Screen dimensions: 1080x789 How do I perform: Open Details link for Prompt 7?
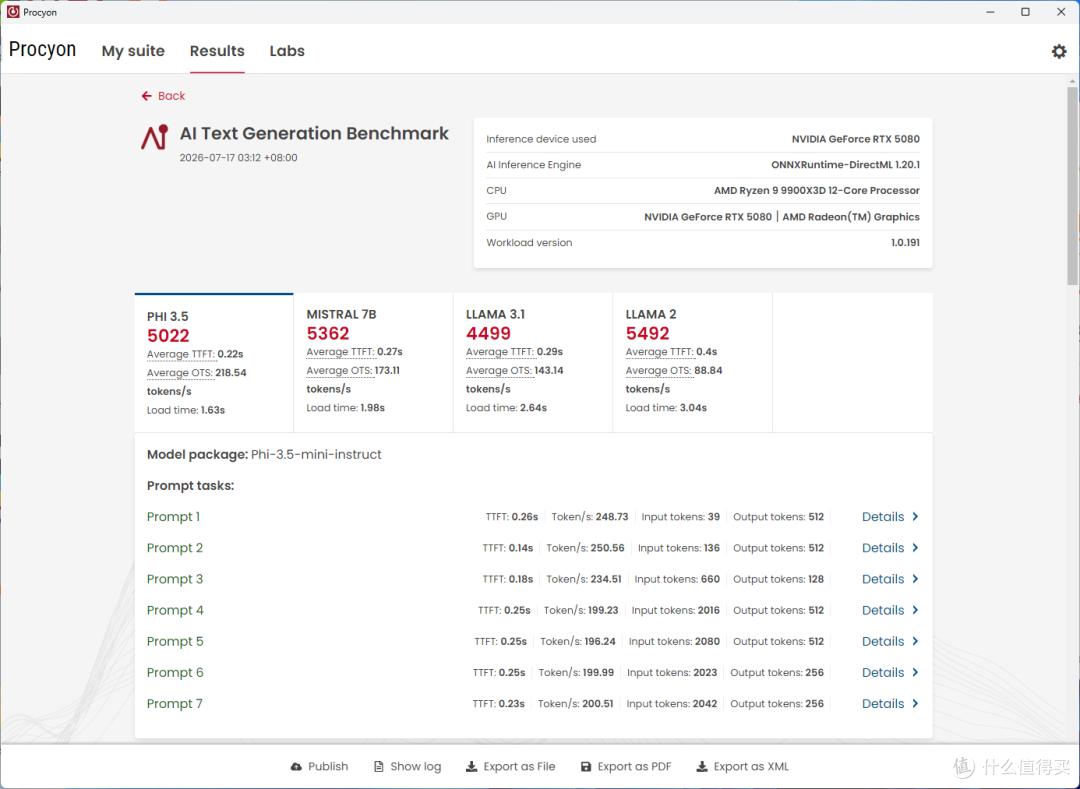[x=890, y=704]
